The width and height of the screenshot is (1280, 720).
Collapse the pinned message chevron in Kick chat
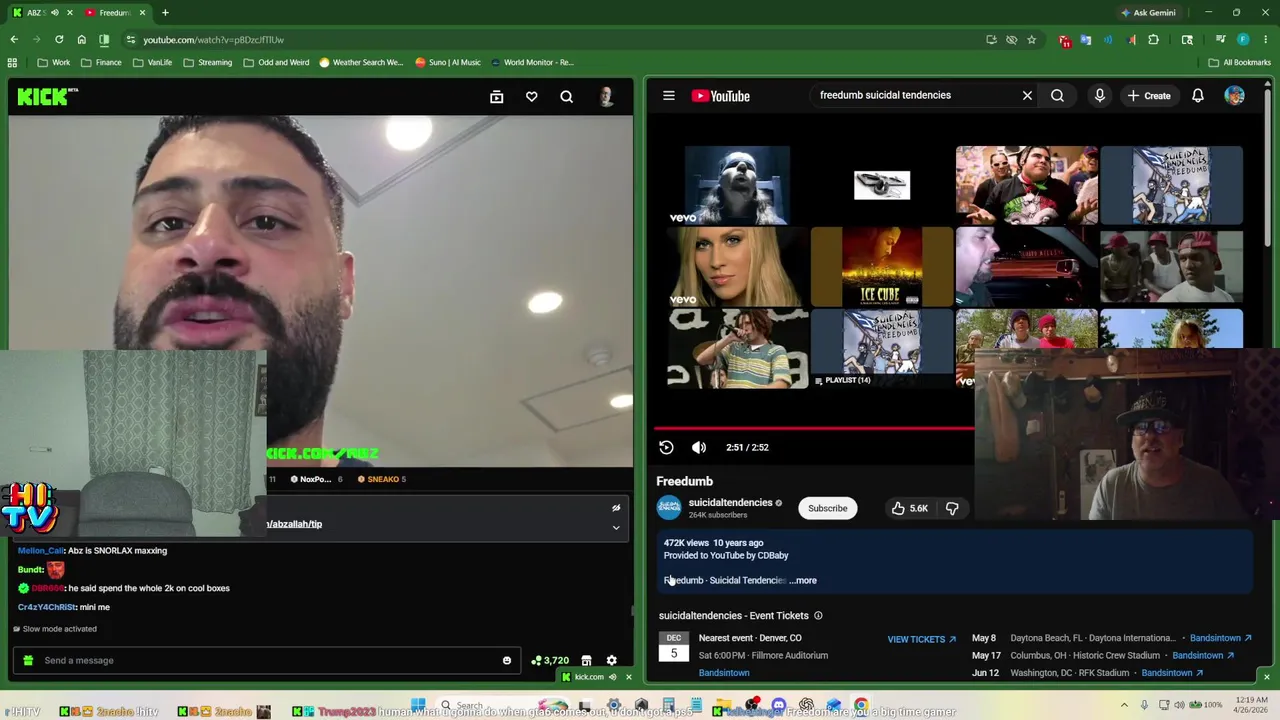(x=616, y=527)
